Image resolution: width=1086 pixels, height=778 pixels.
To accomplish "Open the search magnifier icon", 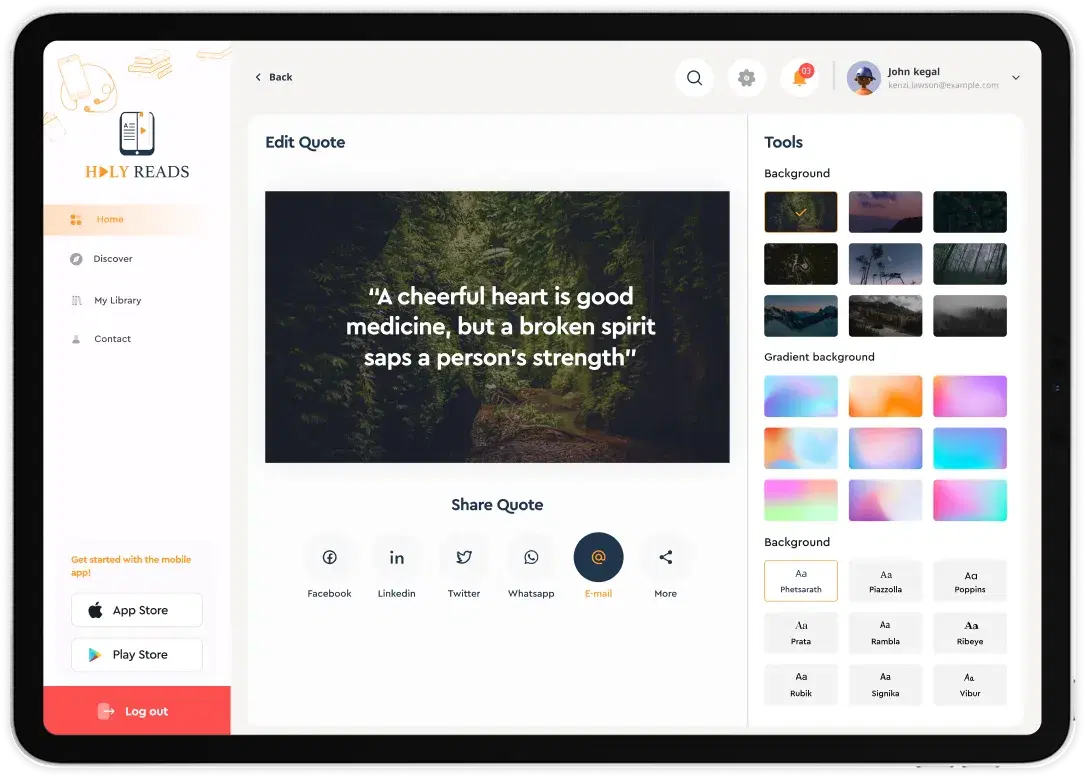I will (x=694, y=78).
